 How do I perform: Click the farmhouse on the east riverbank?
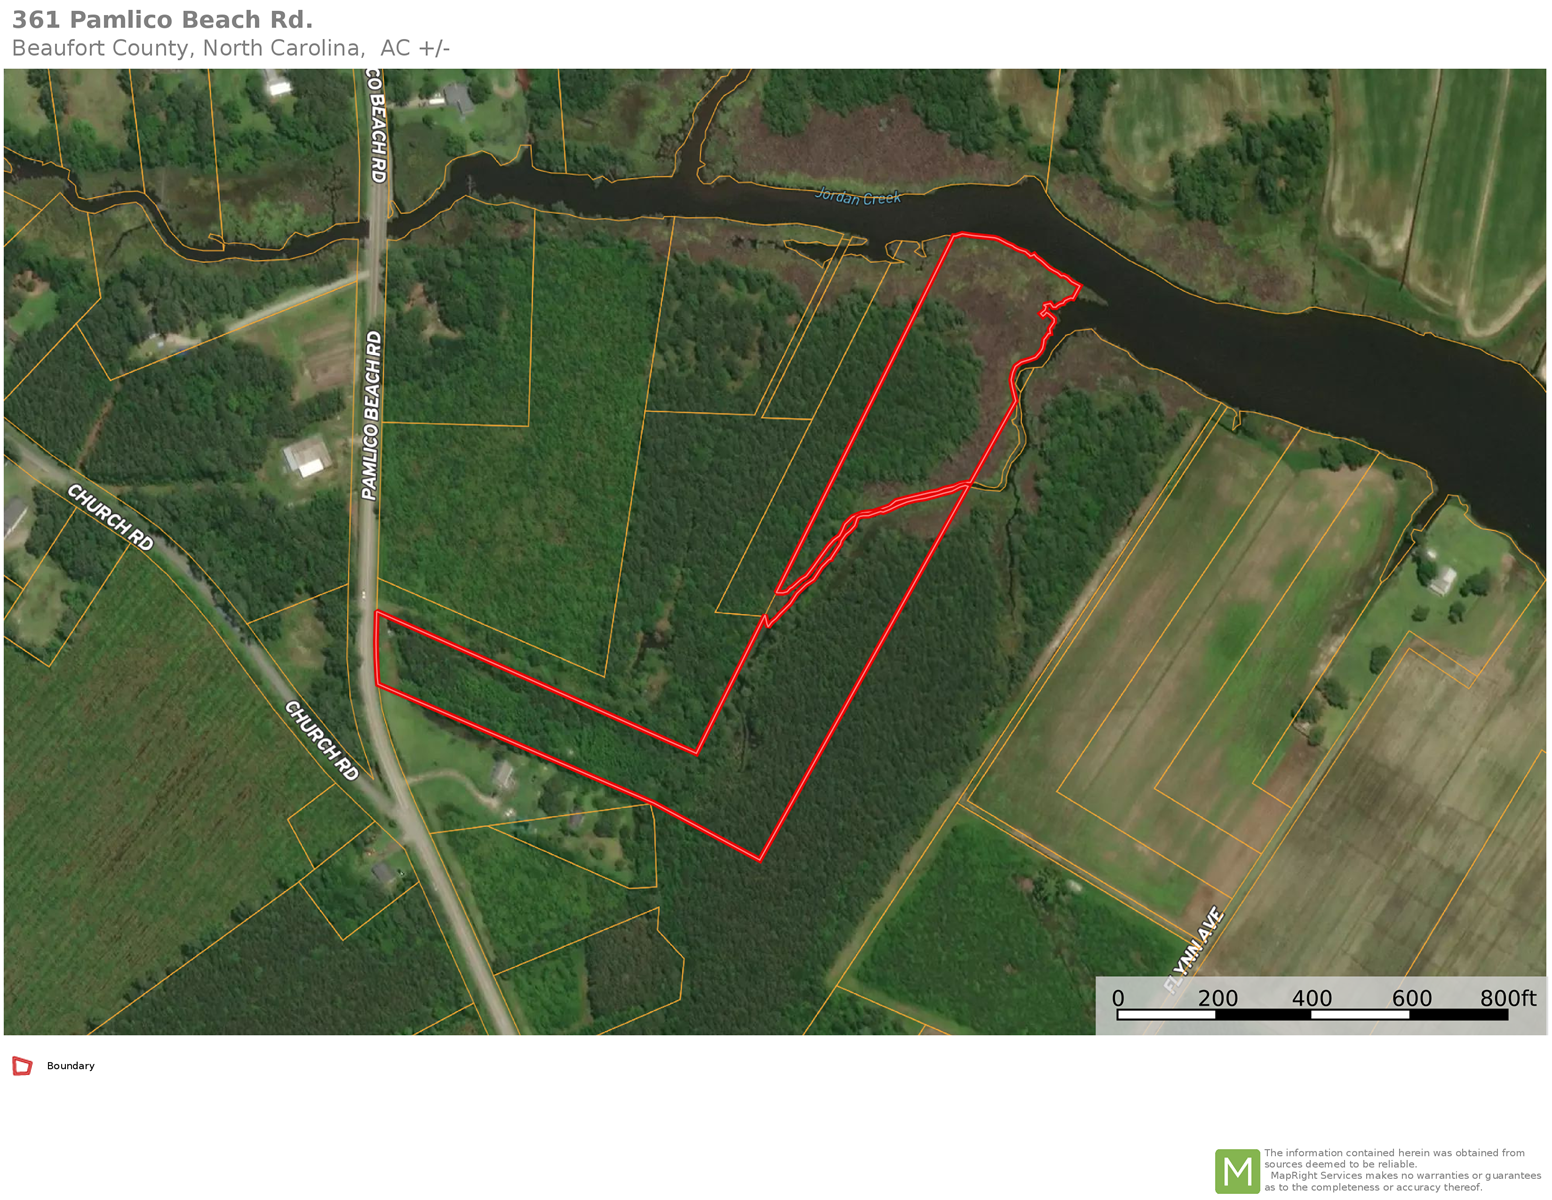pos(1441,579)
